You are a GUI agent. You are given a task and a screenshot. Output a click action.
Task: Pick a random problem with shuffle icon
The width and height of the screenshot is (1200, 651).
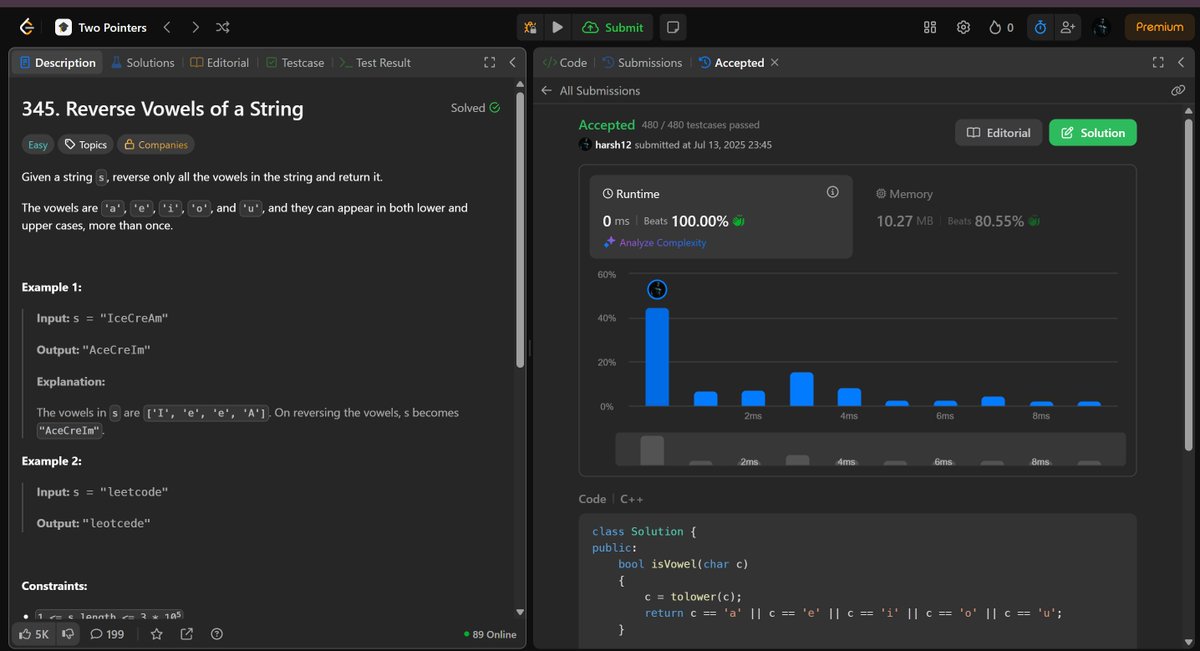[223, 27]
